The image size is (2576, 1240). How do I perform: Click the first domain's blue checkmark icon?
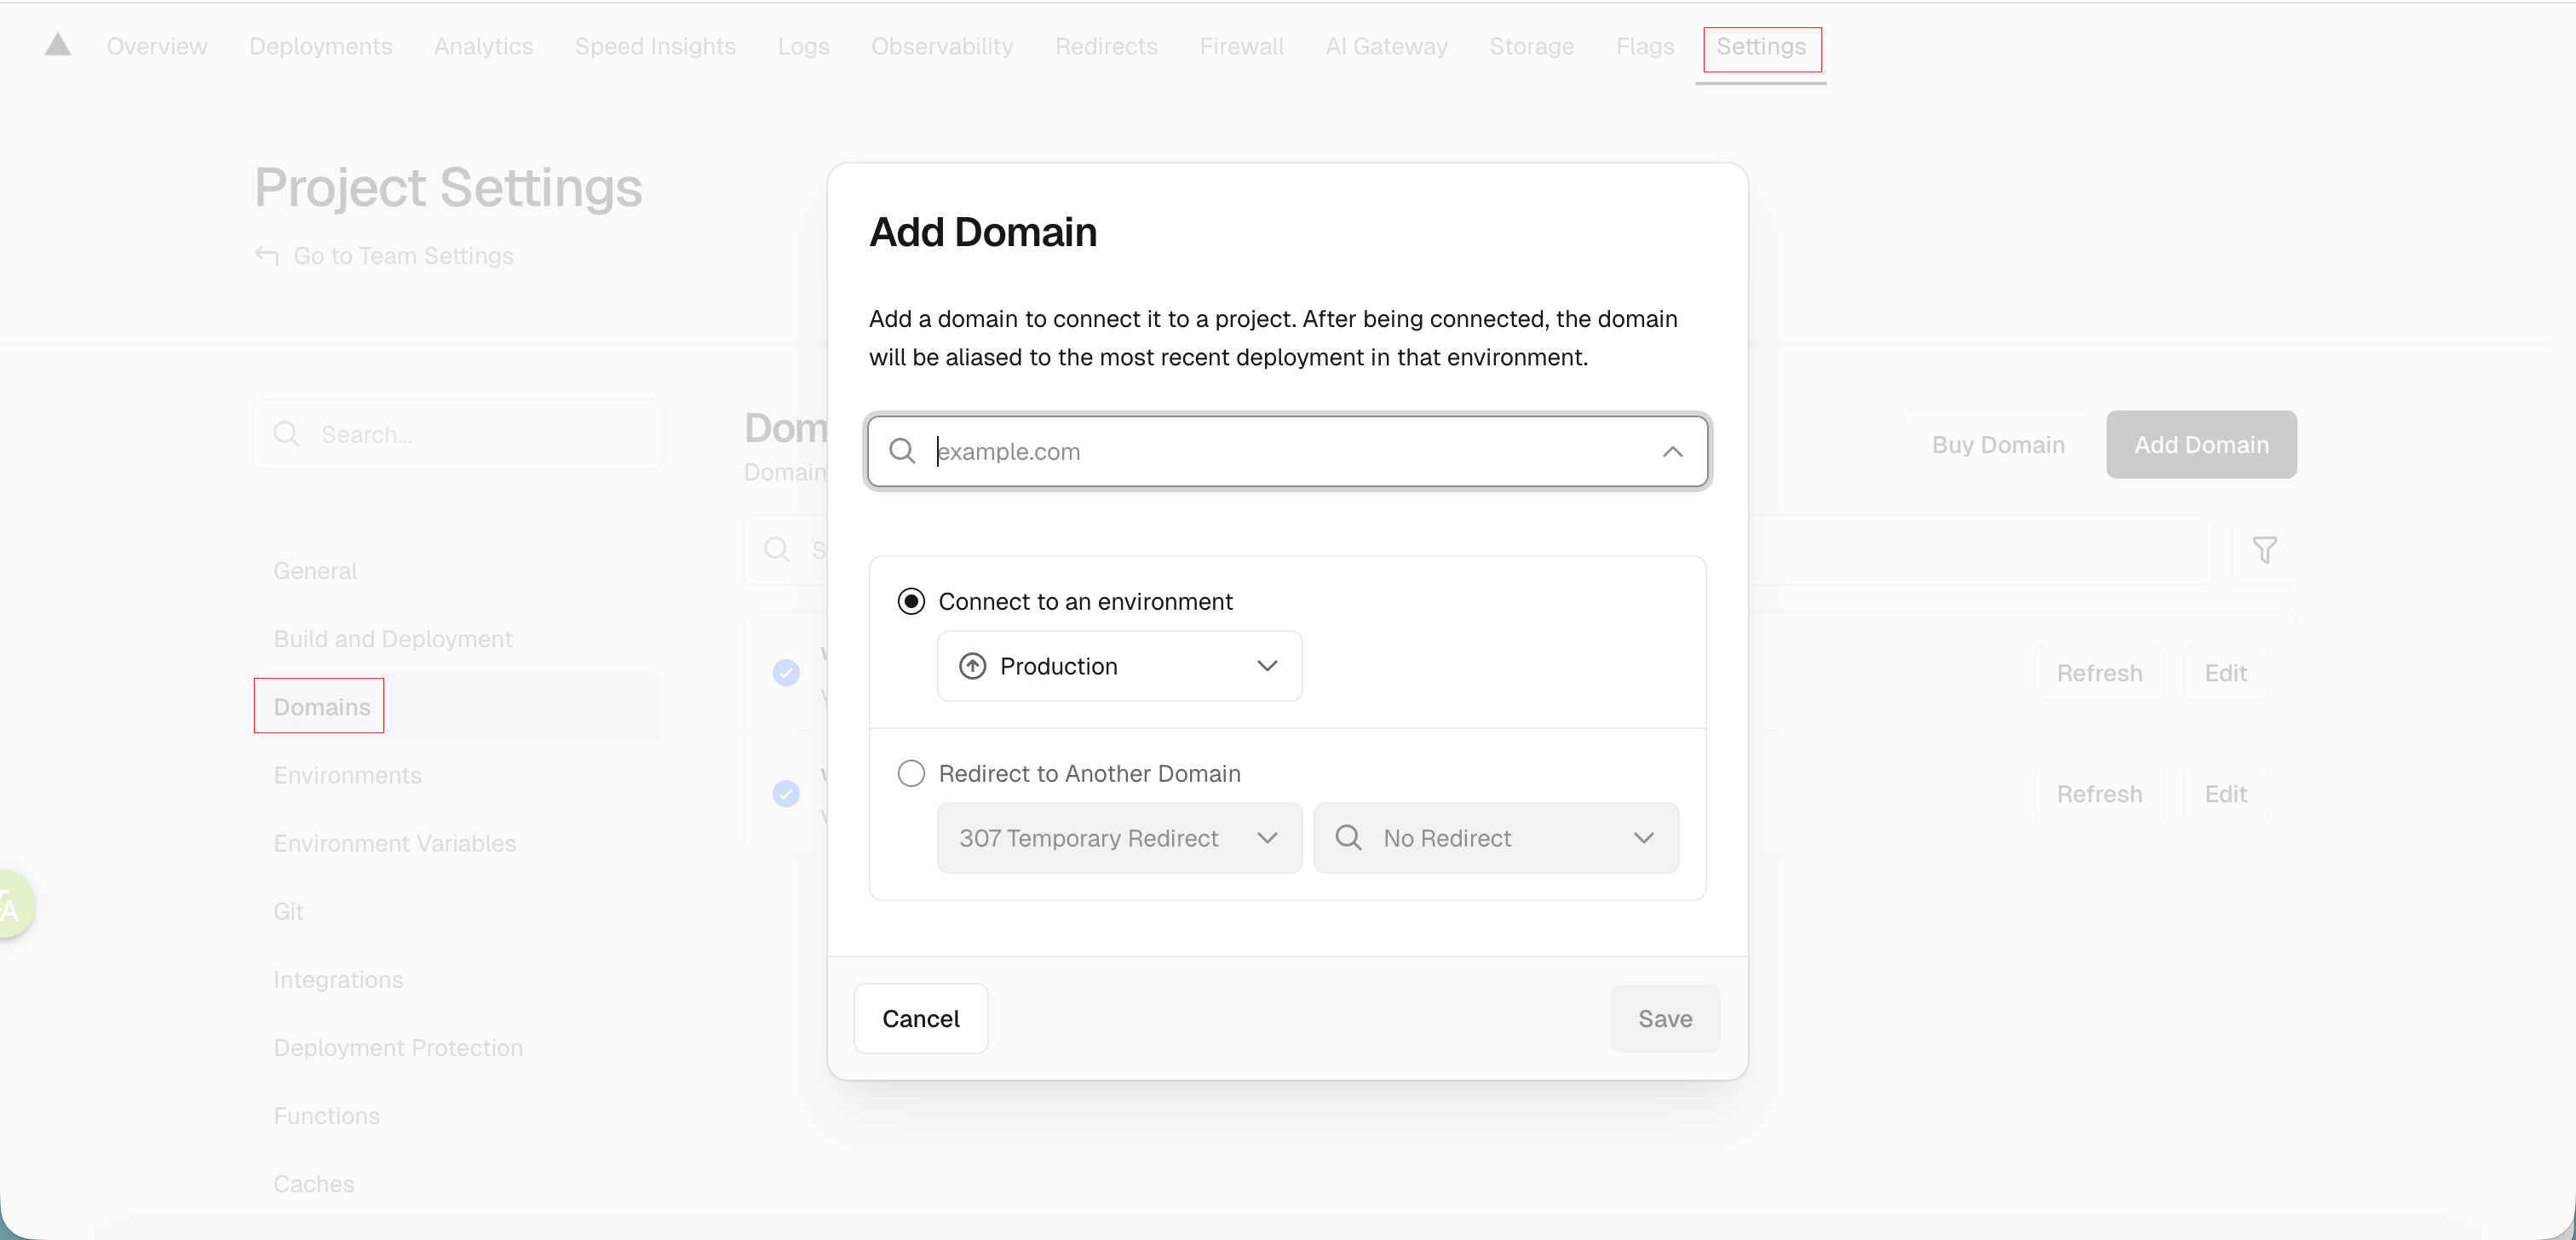click(786, 673)
